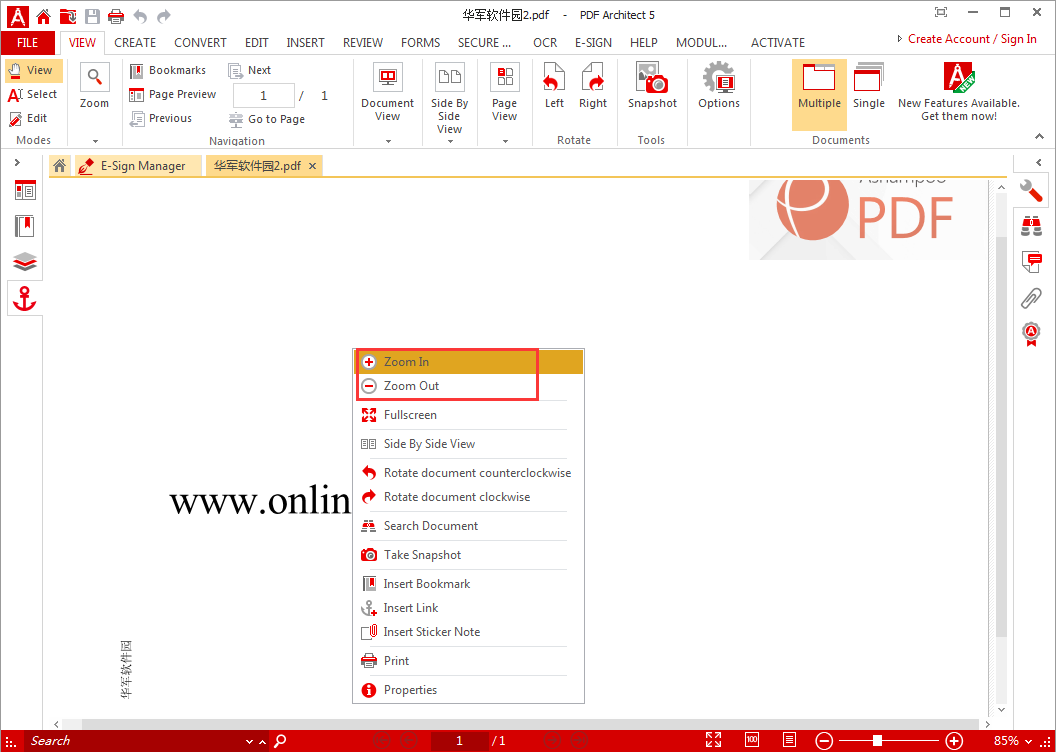Open the anchor links panel in left sidebar
The width and height of the screenshot is (1056, 752).
point(25,298)
